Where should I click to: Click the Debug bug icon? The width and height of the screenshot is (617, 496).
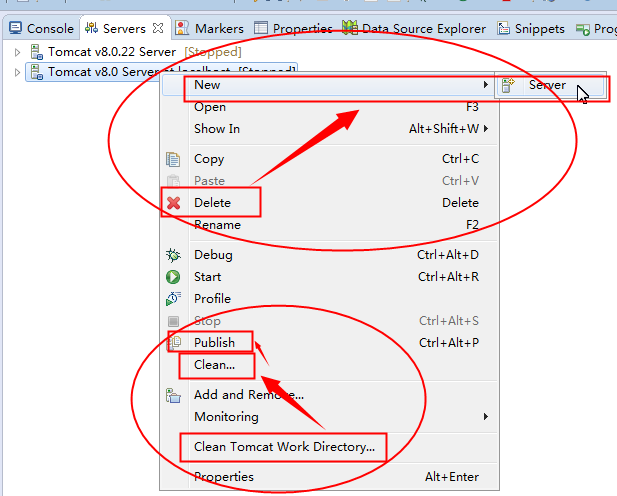click(x=173, y=255)
